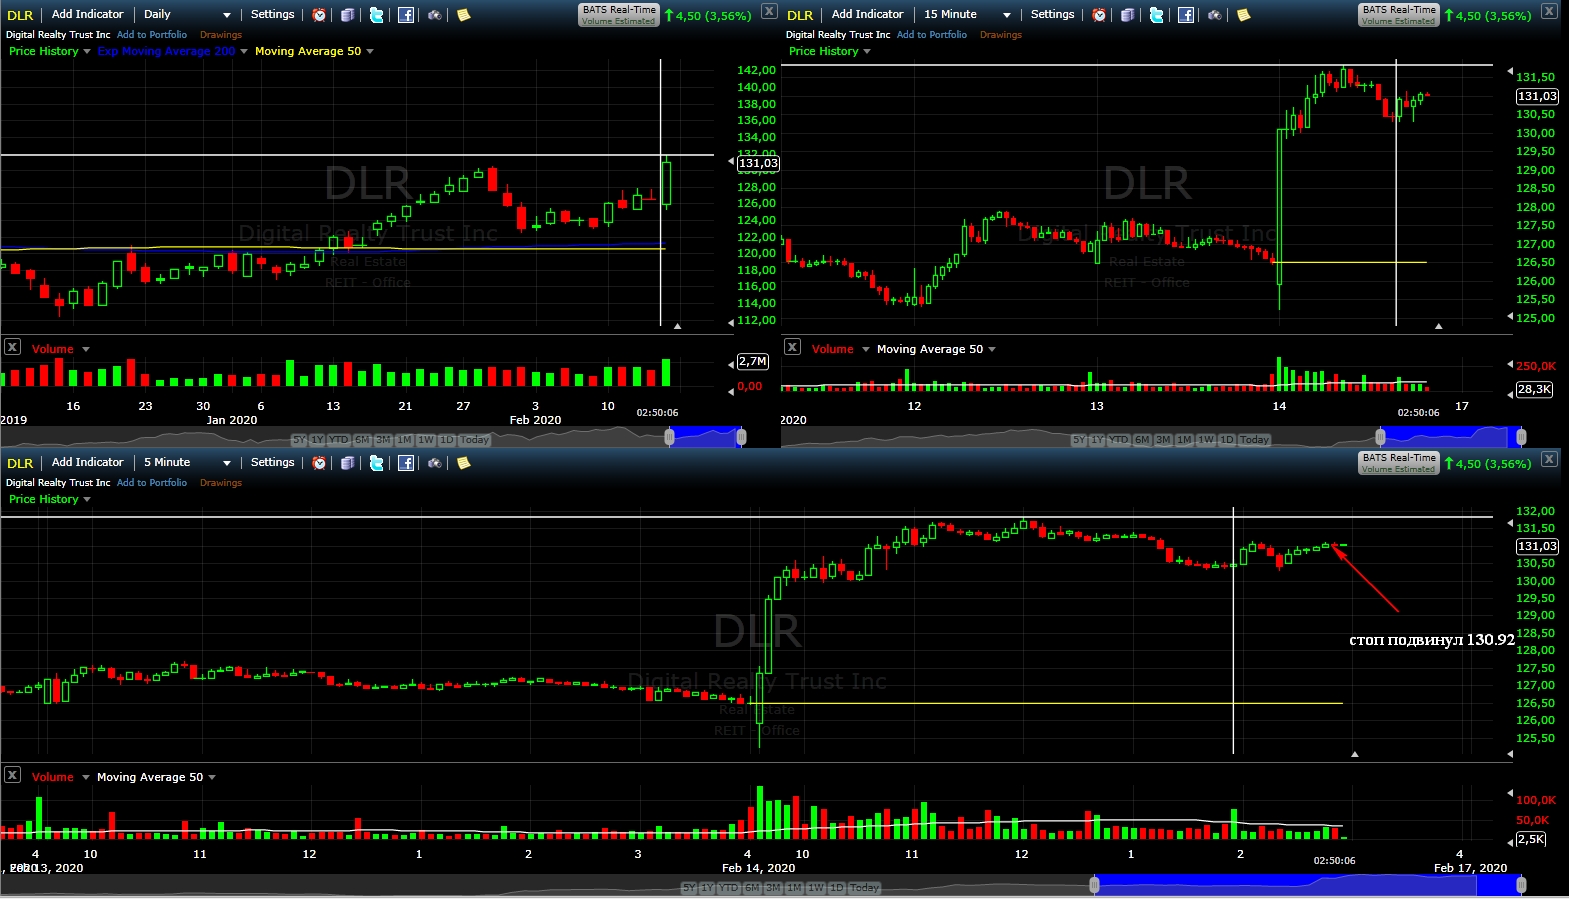Click BATS Real-Time badge in Daily chart
Viewport: 1569px width, 899px height.
(619, 15)
